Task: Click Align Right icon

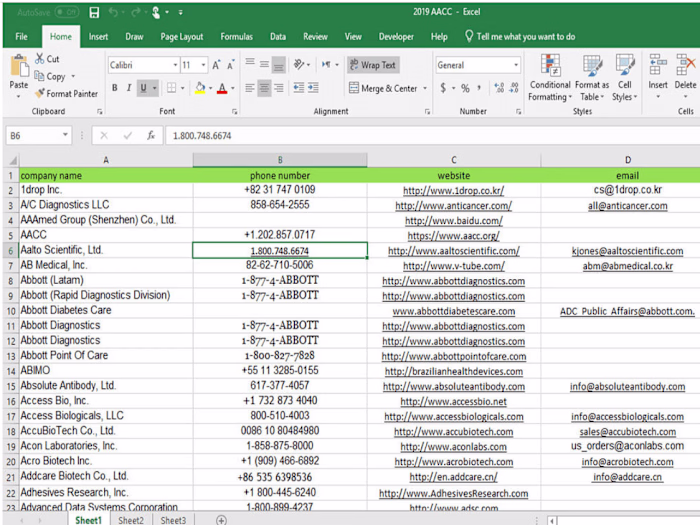Action: [x=279, y=88]
